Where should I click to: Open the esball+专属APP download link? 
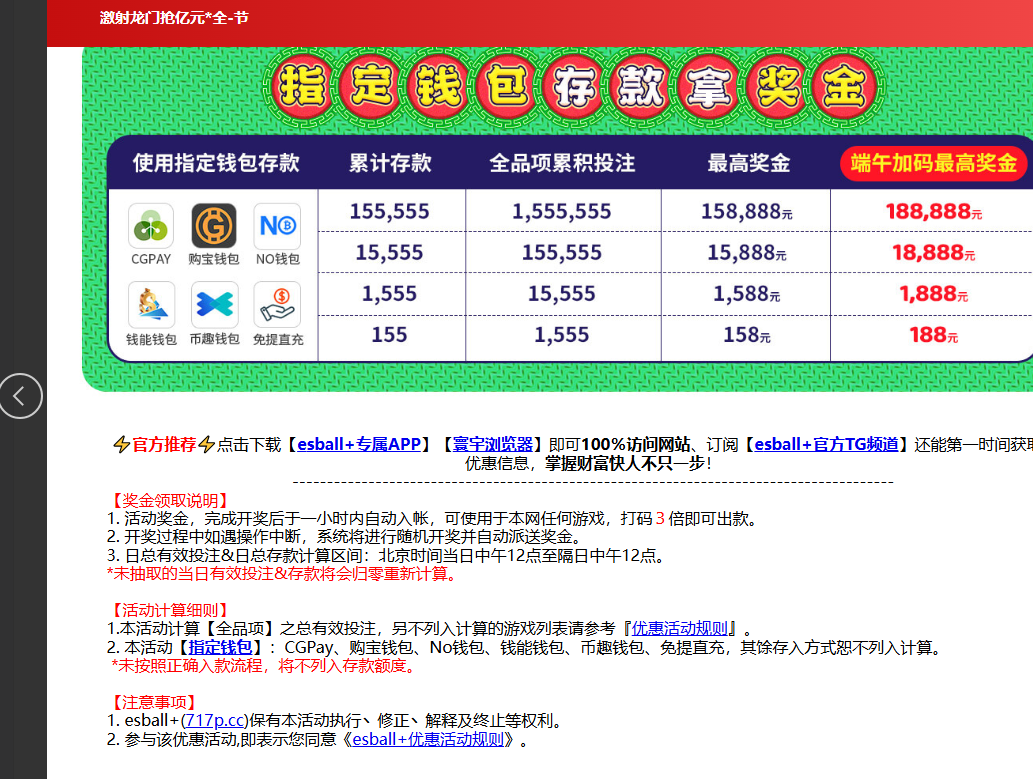pyautogui.click(x=359, y=444)
